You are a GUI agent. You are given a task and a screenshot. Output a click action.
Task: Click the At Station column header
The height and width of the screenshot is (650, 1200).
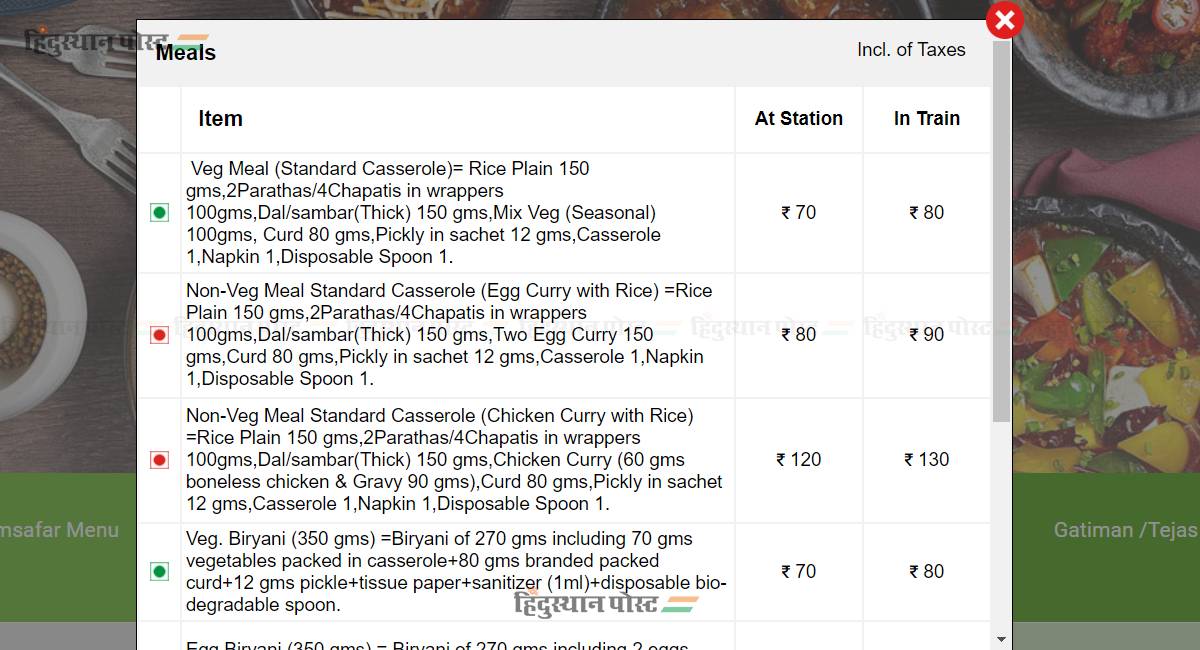point(799,118)
